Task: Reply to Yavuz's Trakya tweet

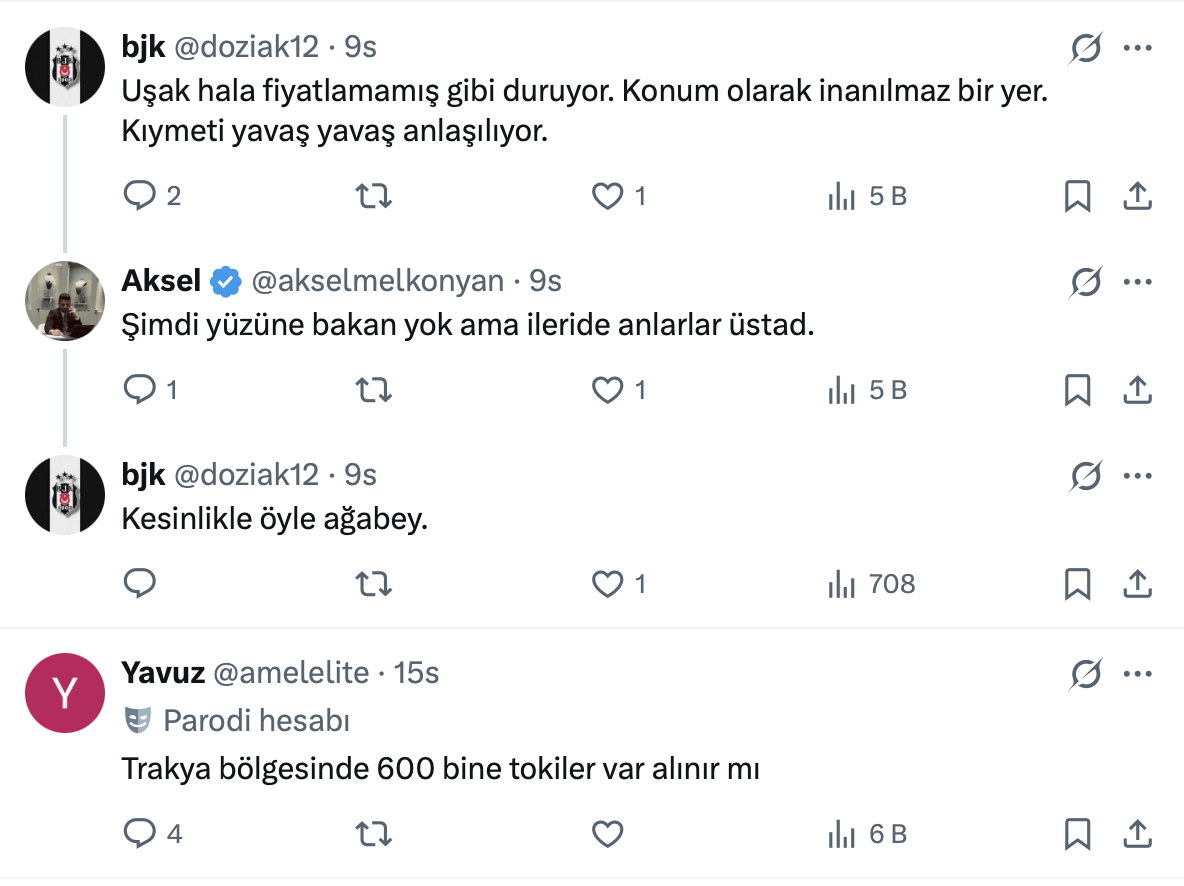Action: pos(139,833)
